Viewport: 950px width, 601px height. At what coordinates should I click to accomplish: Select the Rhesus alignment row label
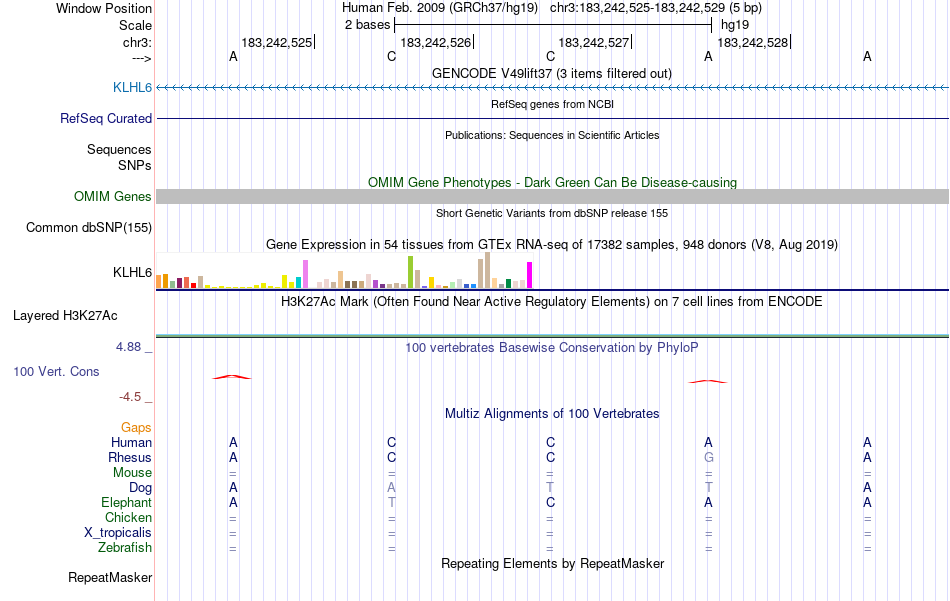(130, 457)
